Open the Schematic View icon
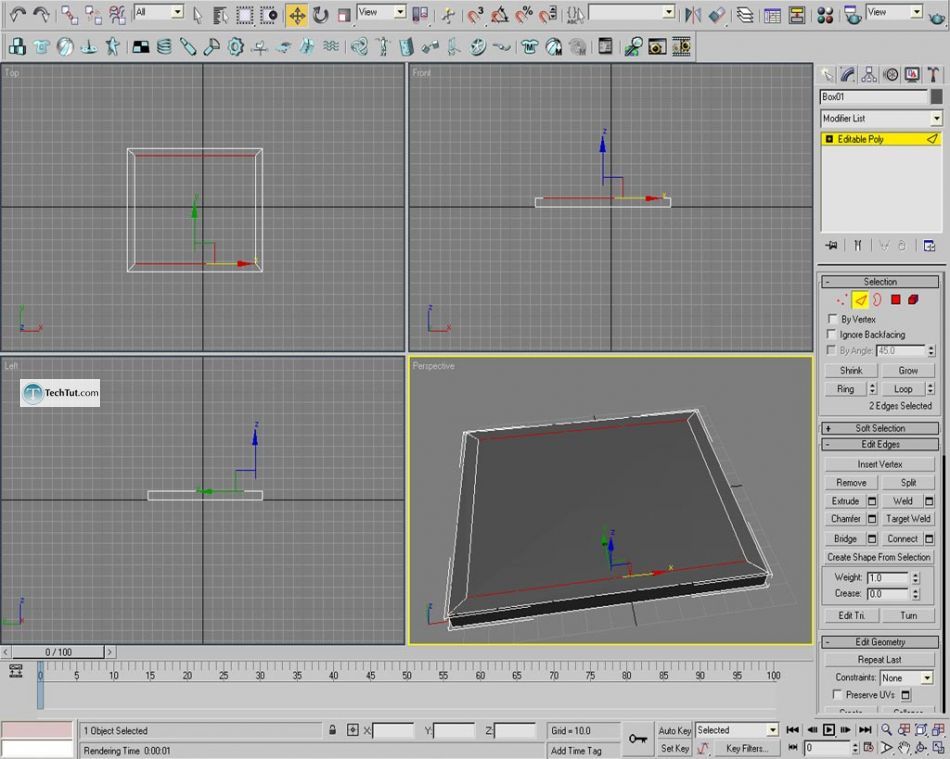The height and width of the screenshot is (759, 950). 797,15
